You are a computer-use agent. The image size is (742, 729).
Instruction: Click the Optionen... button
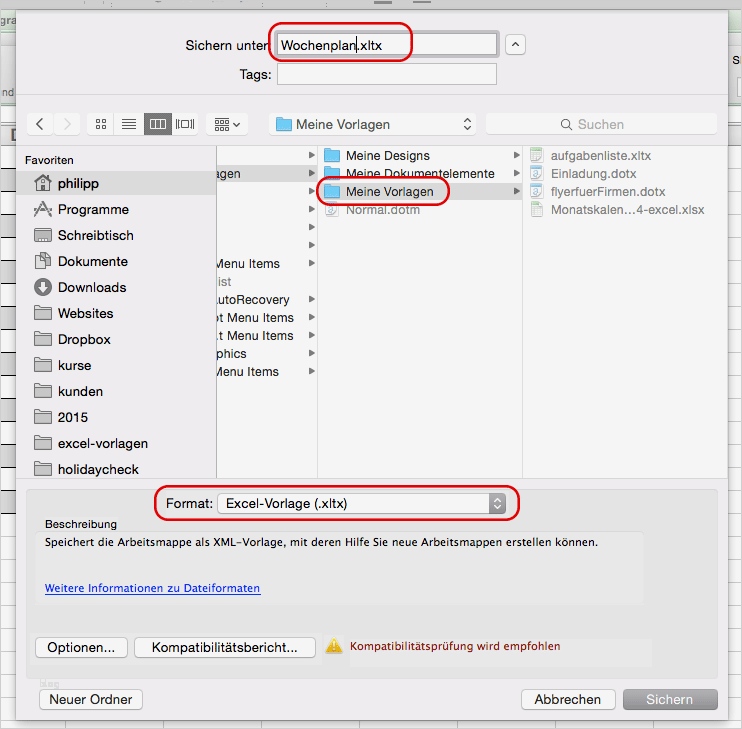click(x=81, y=647)
